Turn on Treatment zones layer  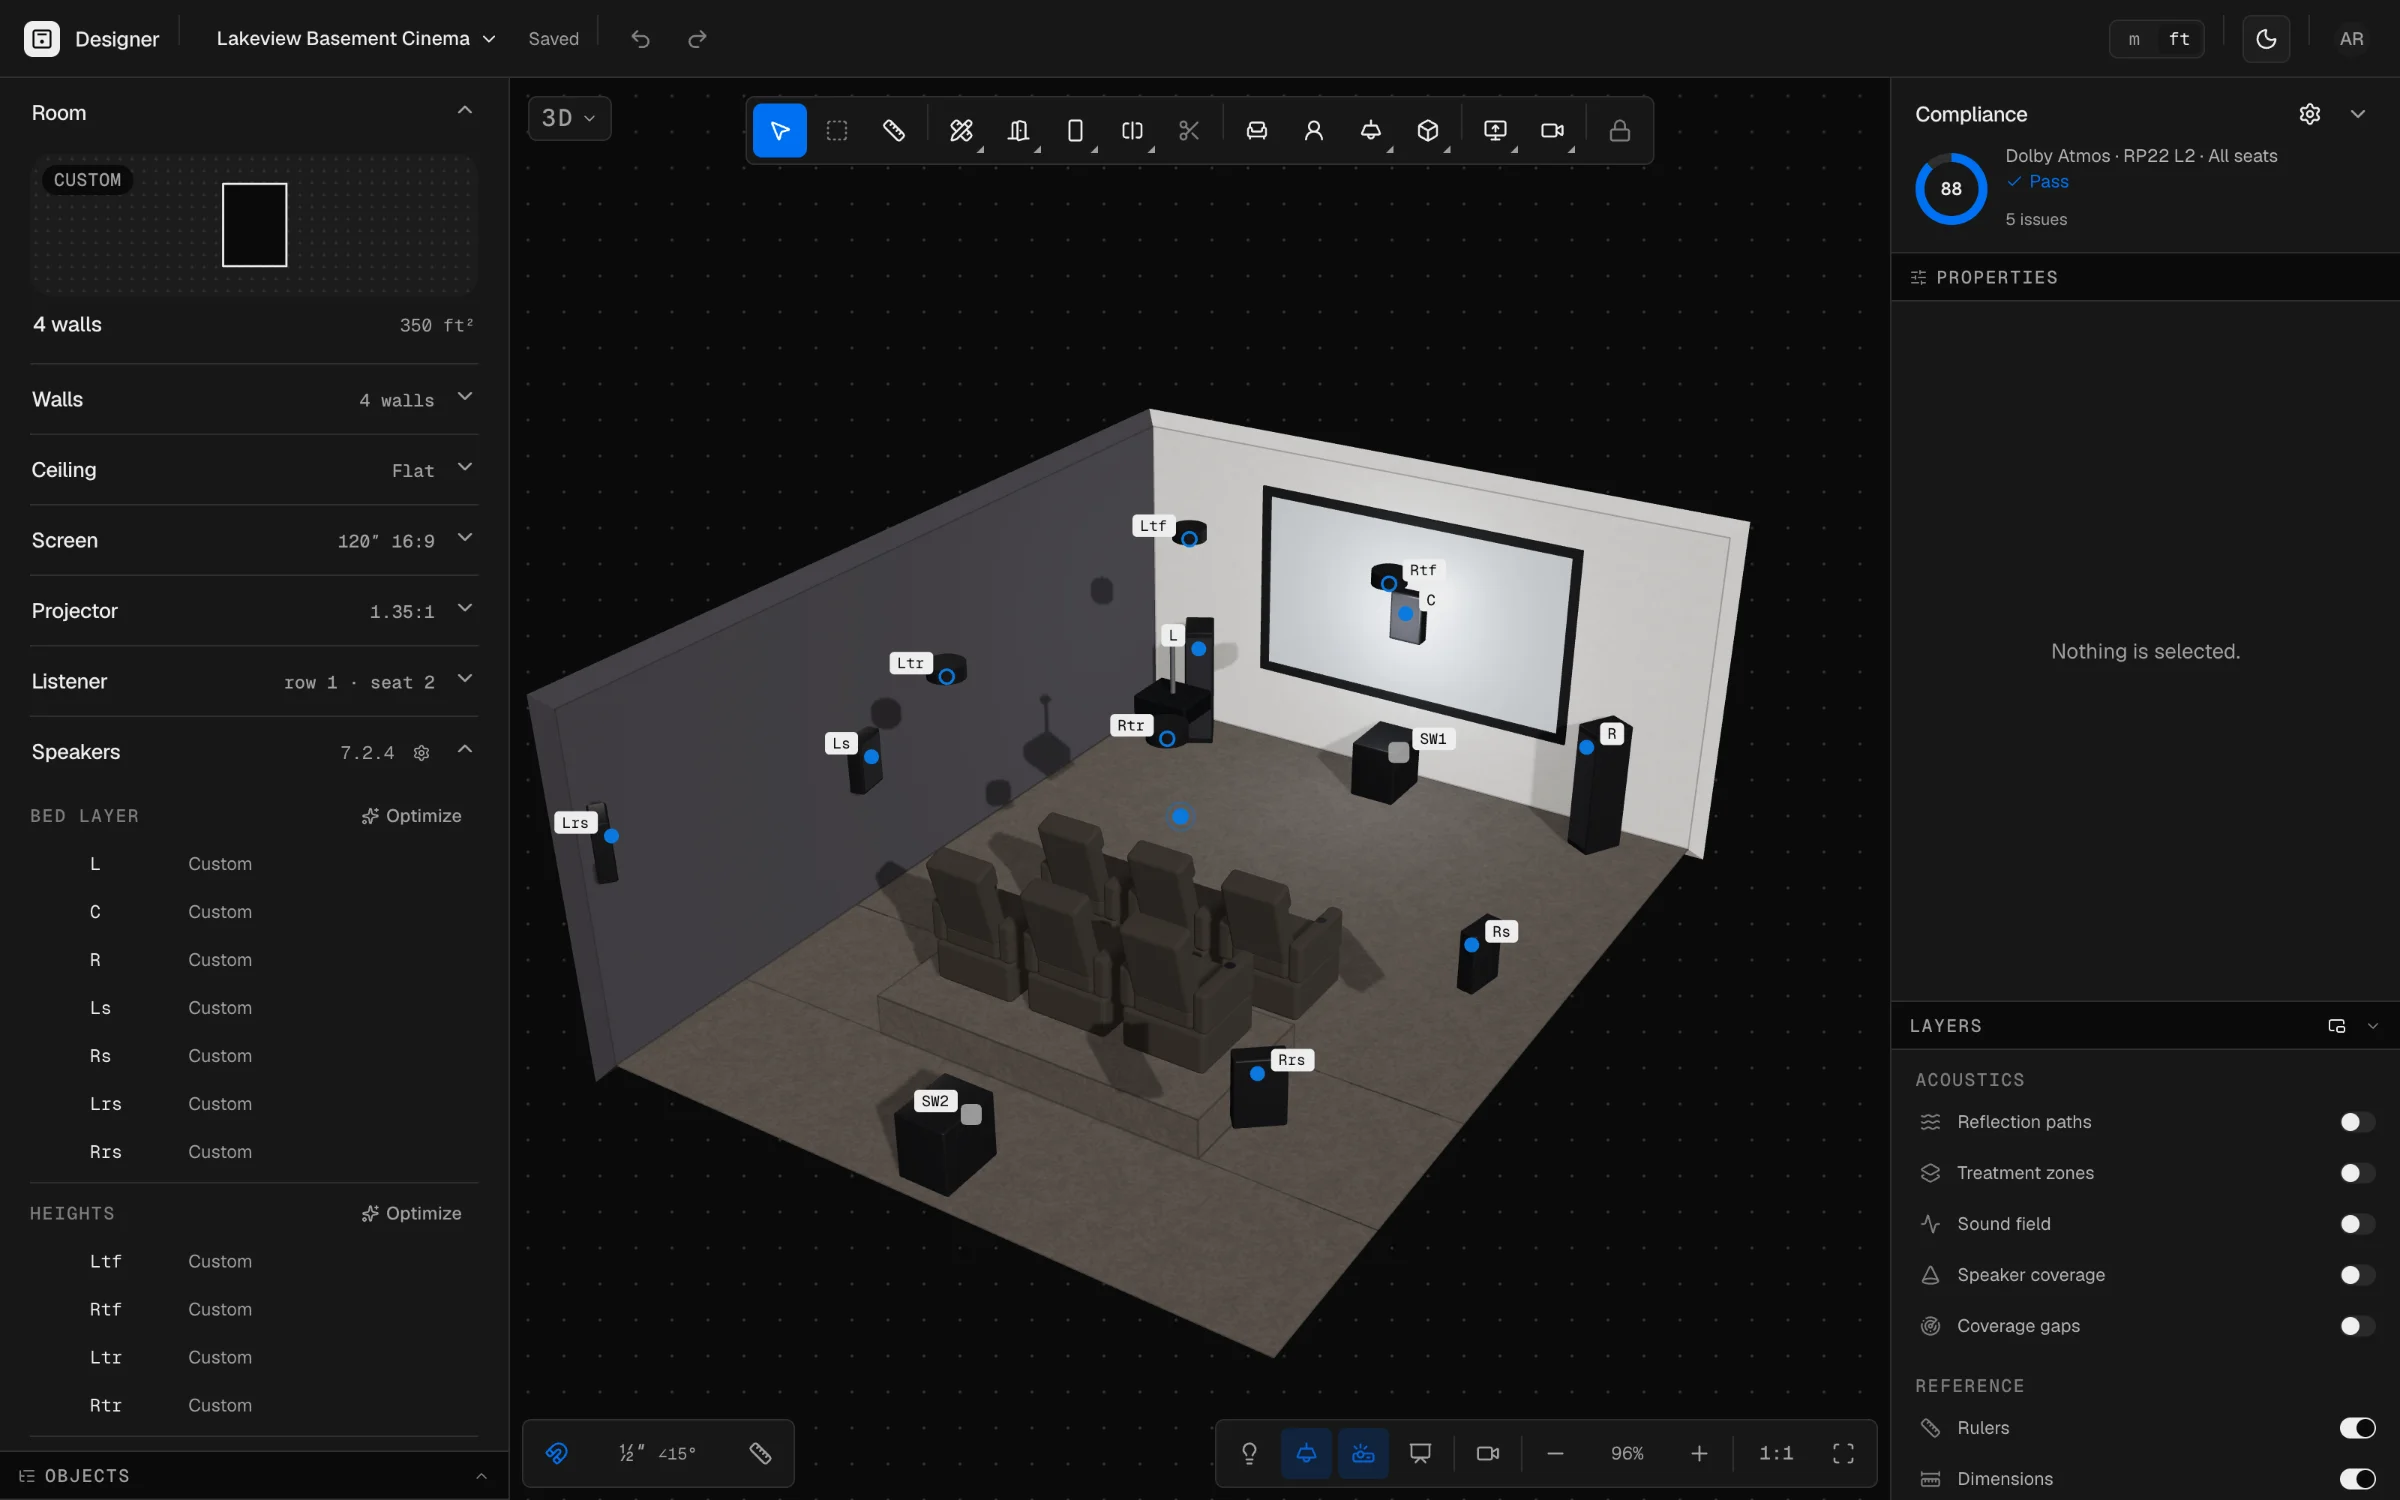pyautogui.click(x=2357, y=1173)
